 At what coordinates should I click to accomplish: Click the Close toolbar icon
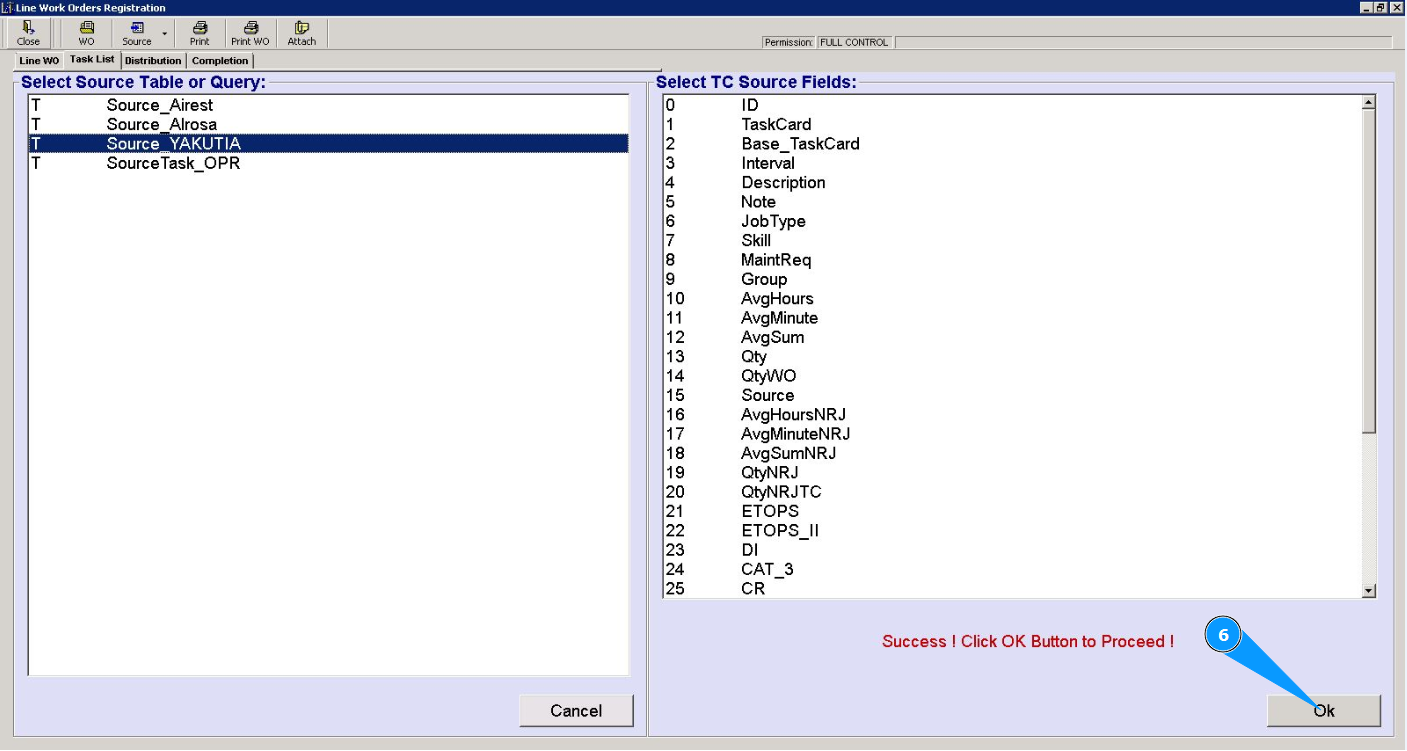(x=28, y=33)
